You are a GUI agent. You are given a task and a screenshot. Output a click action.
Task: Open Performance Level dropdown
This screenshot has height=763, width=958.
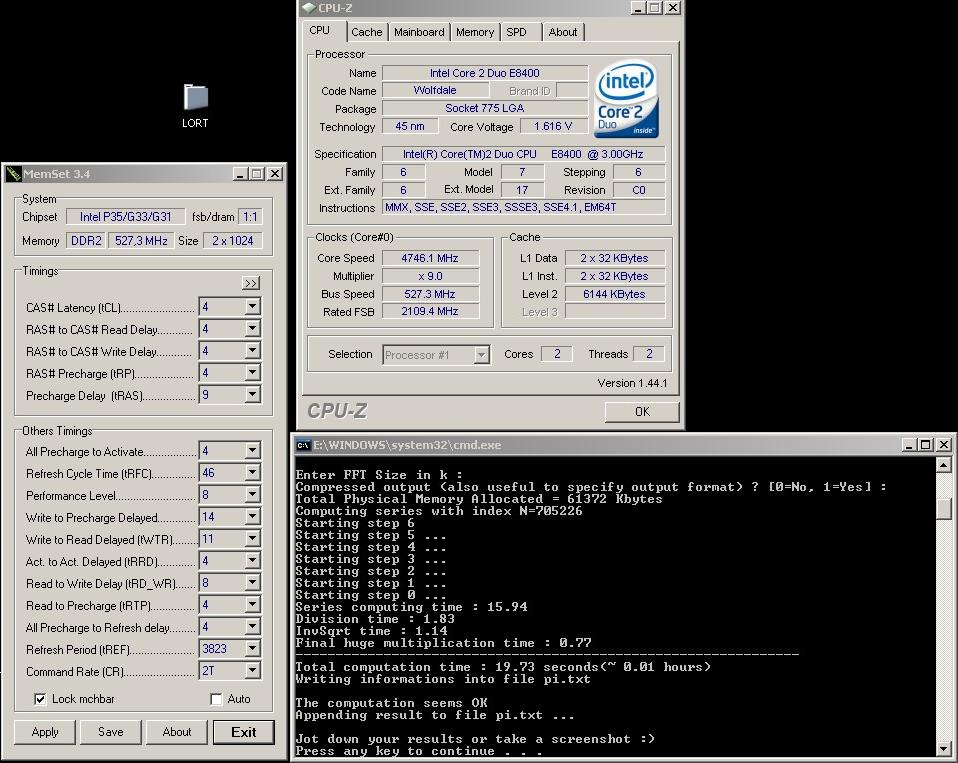(252, 495)
